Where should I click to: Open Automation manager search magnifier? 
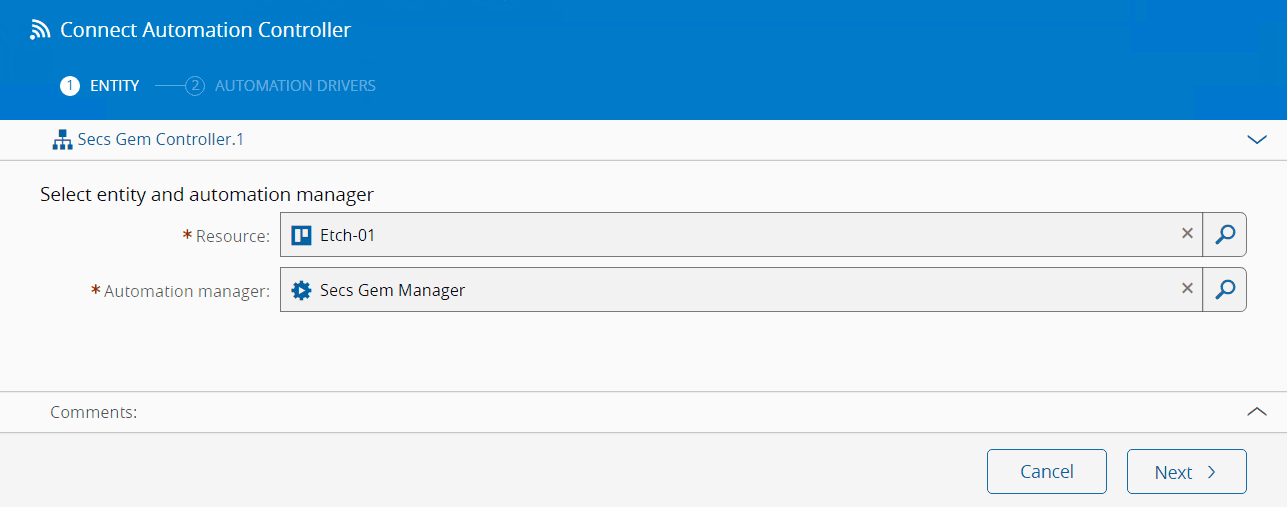tap(1224, 290)
